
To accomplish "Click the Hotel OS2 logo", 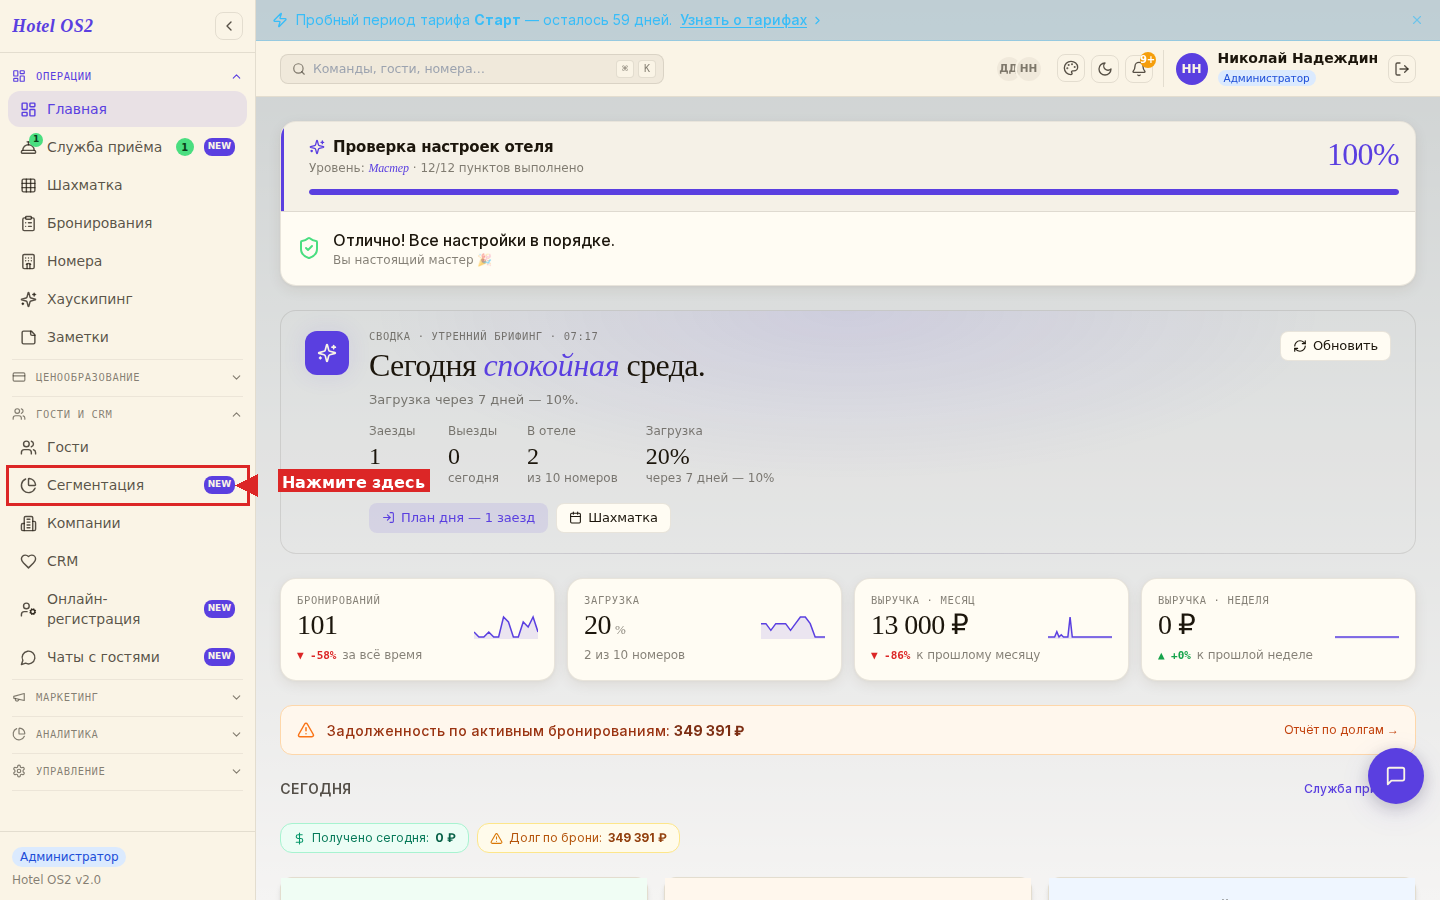I will [53, 26].
